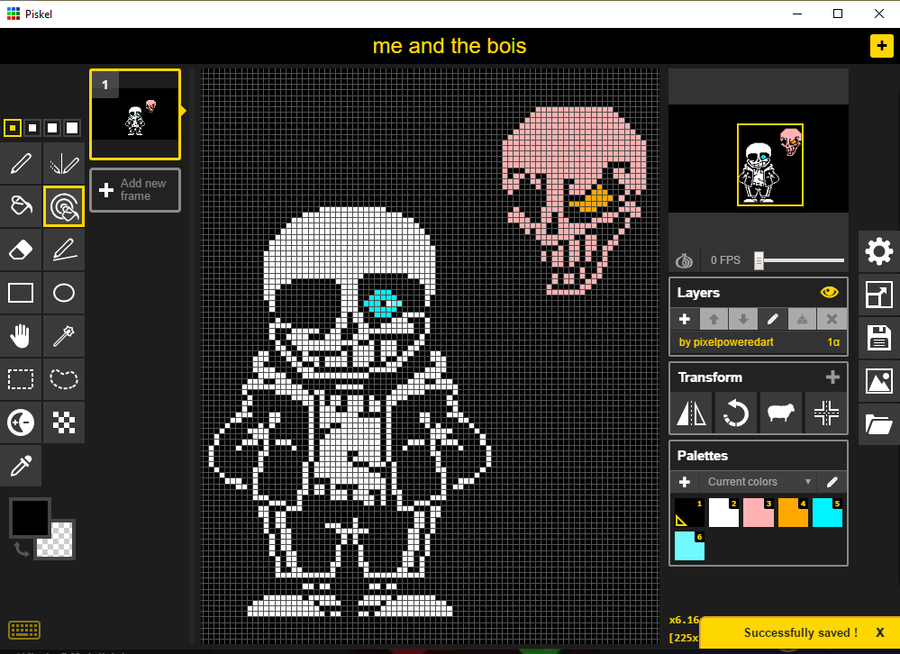Swap primary and secondary colors
The image size is (900, 654).
coord(21,549)
